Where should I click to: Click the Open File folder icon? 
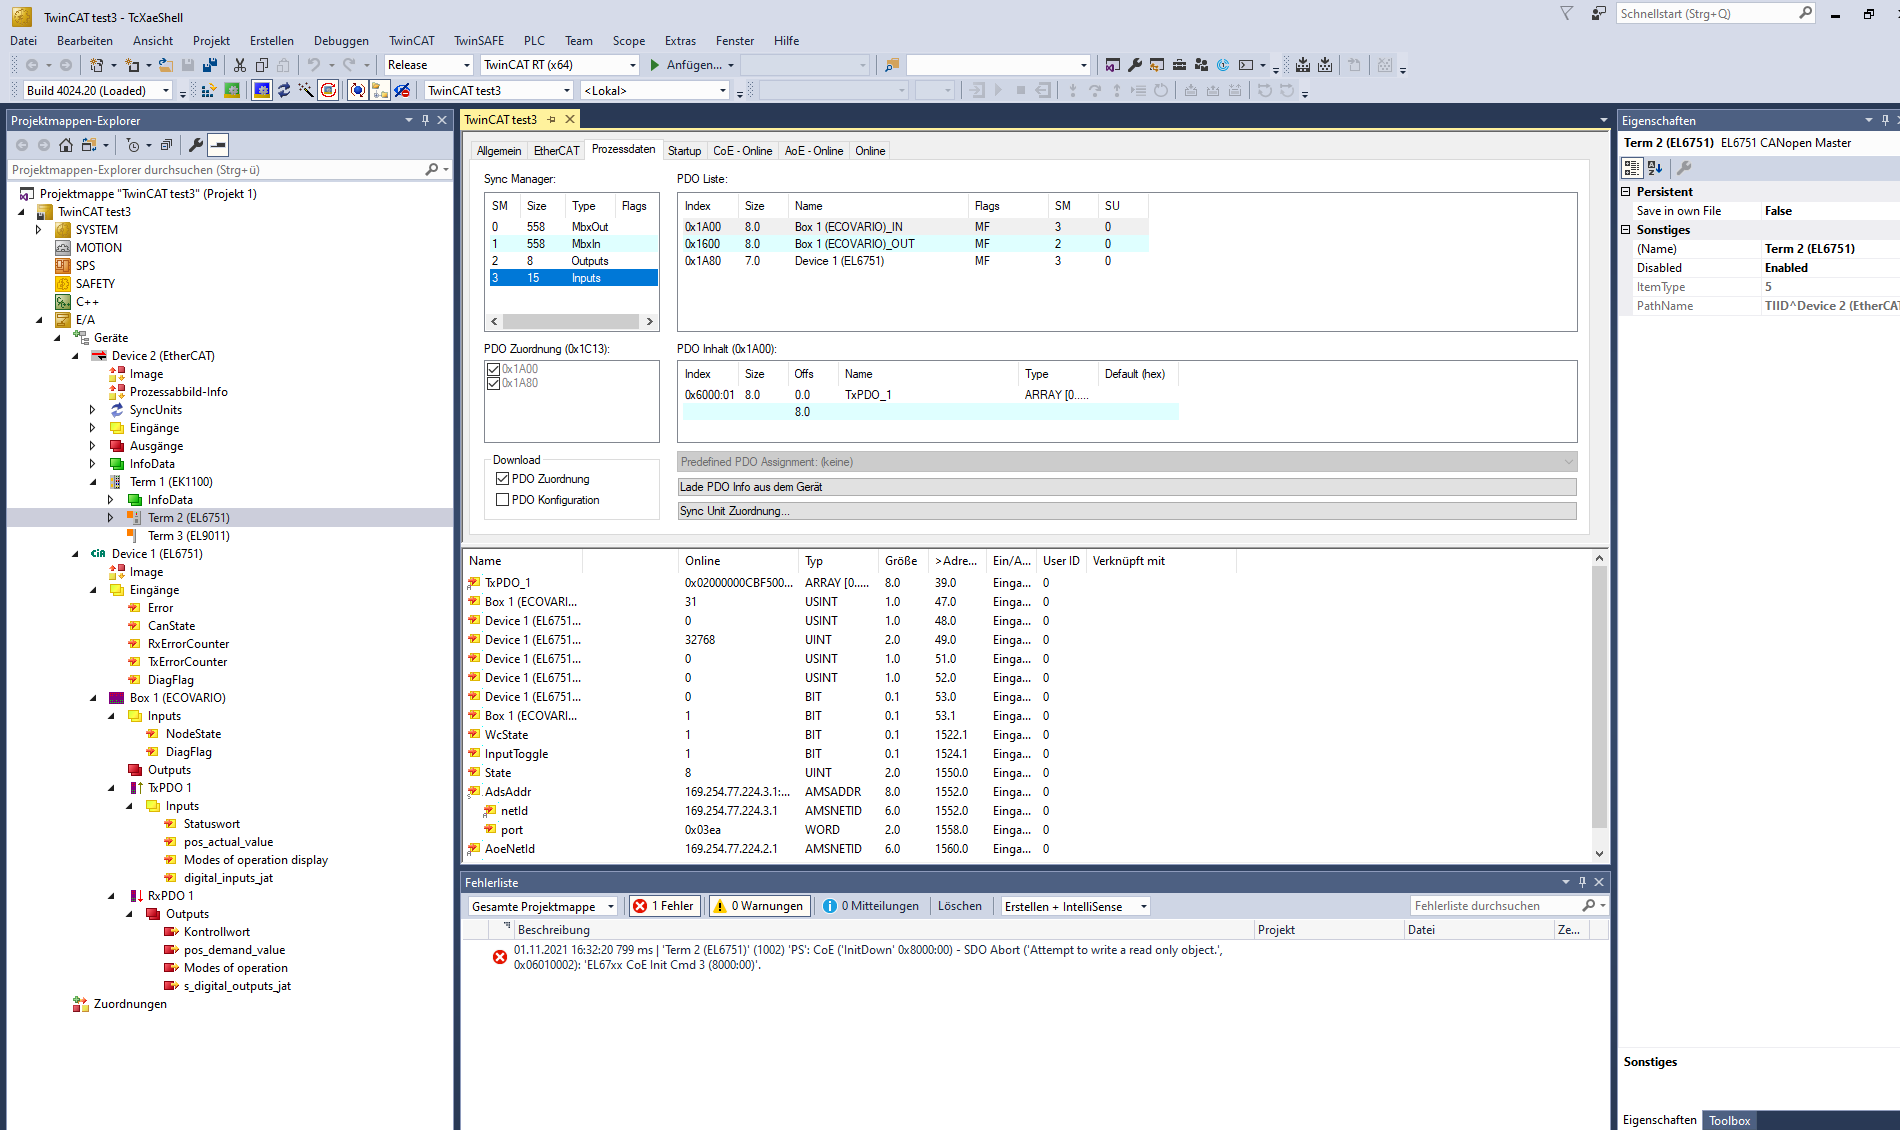(x=166, y=65)
